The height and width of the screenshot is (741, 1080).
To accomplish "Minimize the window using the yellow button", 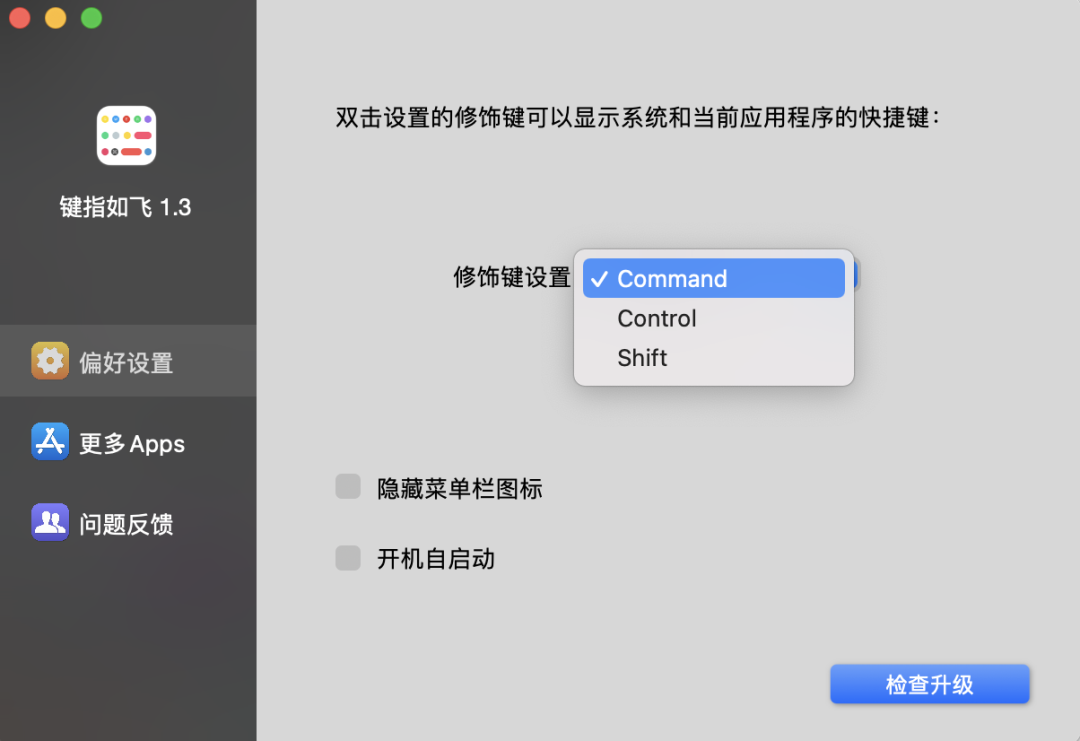I will coord(56,18).
